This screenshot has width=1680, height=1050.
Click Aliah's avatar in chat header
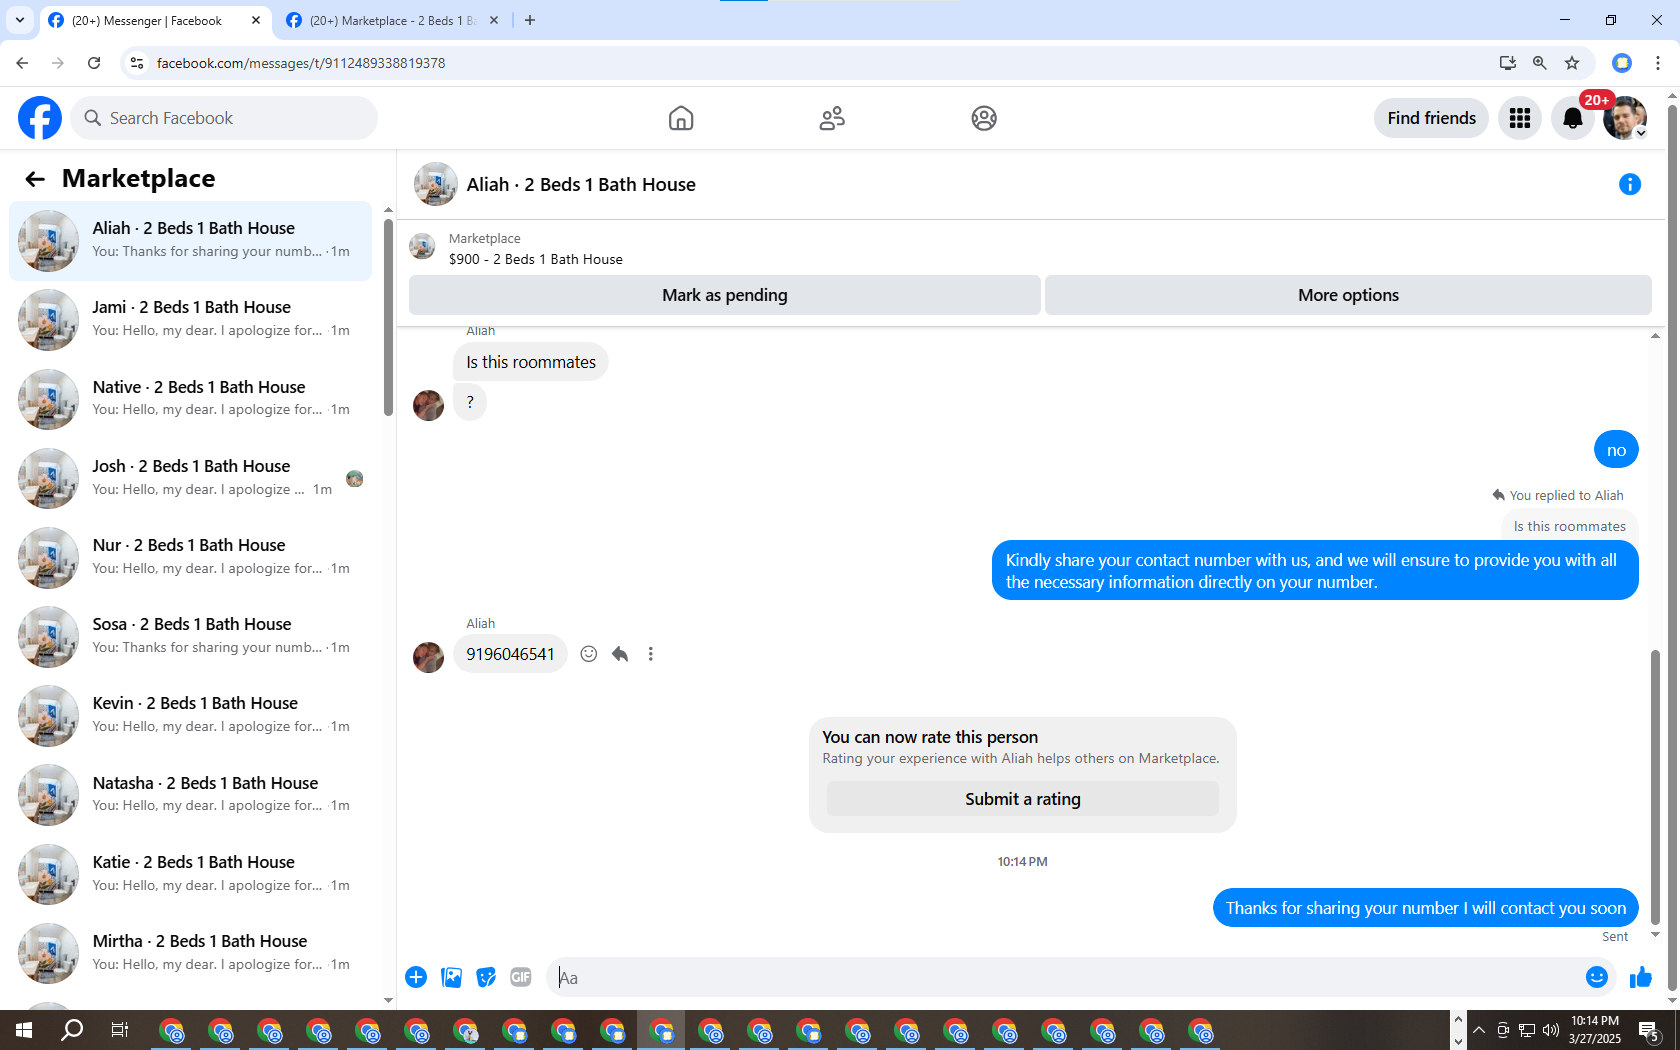(x=436, y=184)
